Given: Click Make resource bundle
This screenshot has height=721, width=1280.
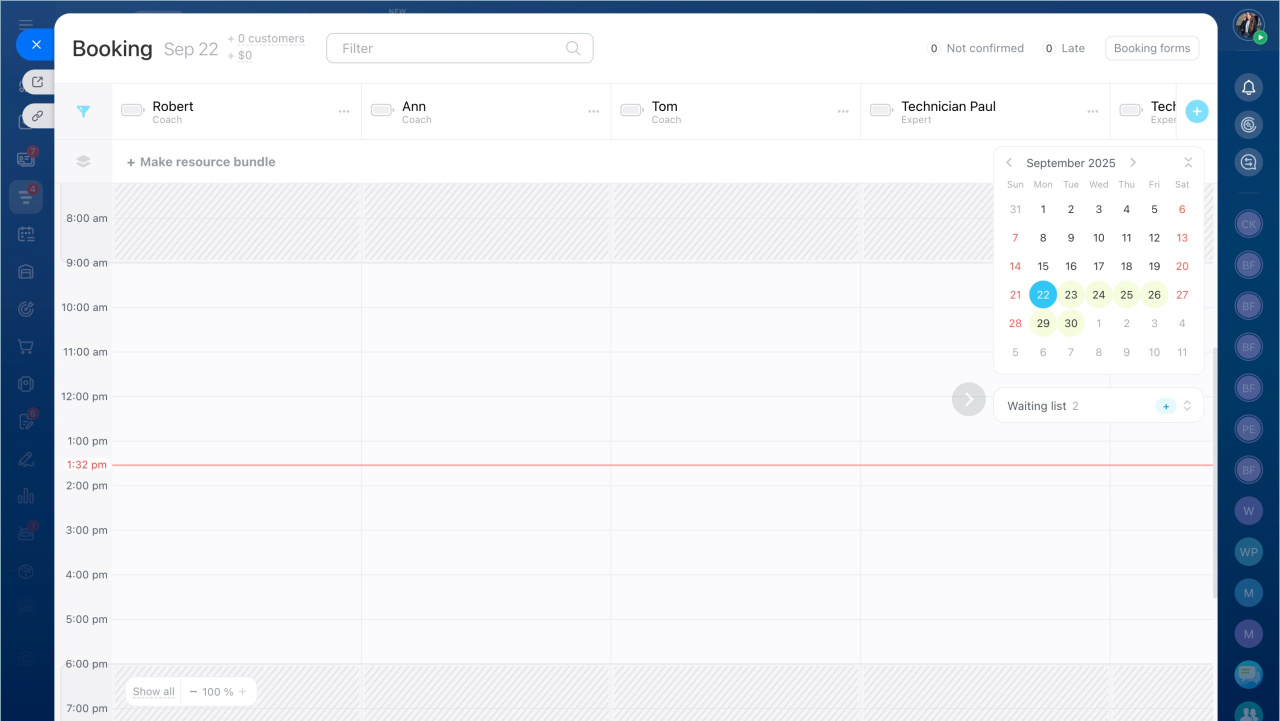Looking at the screenshot, I should tap(201, 162).
